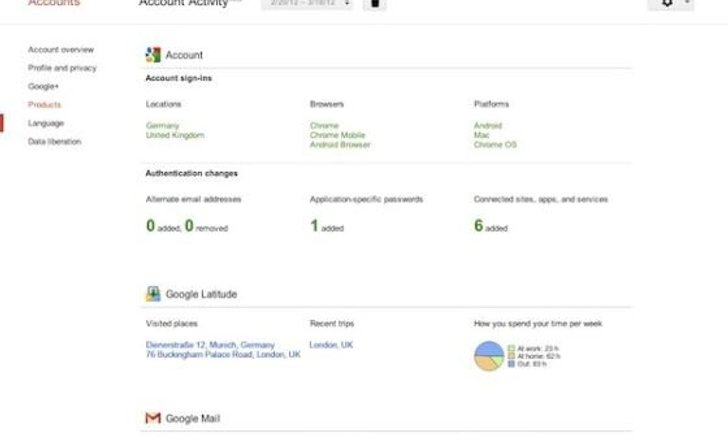
Task: Click the Google Latitude section title
Action: click(x=202, y=294)
